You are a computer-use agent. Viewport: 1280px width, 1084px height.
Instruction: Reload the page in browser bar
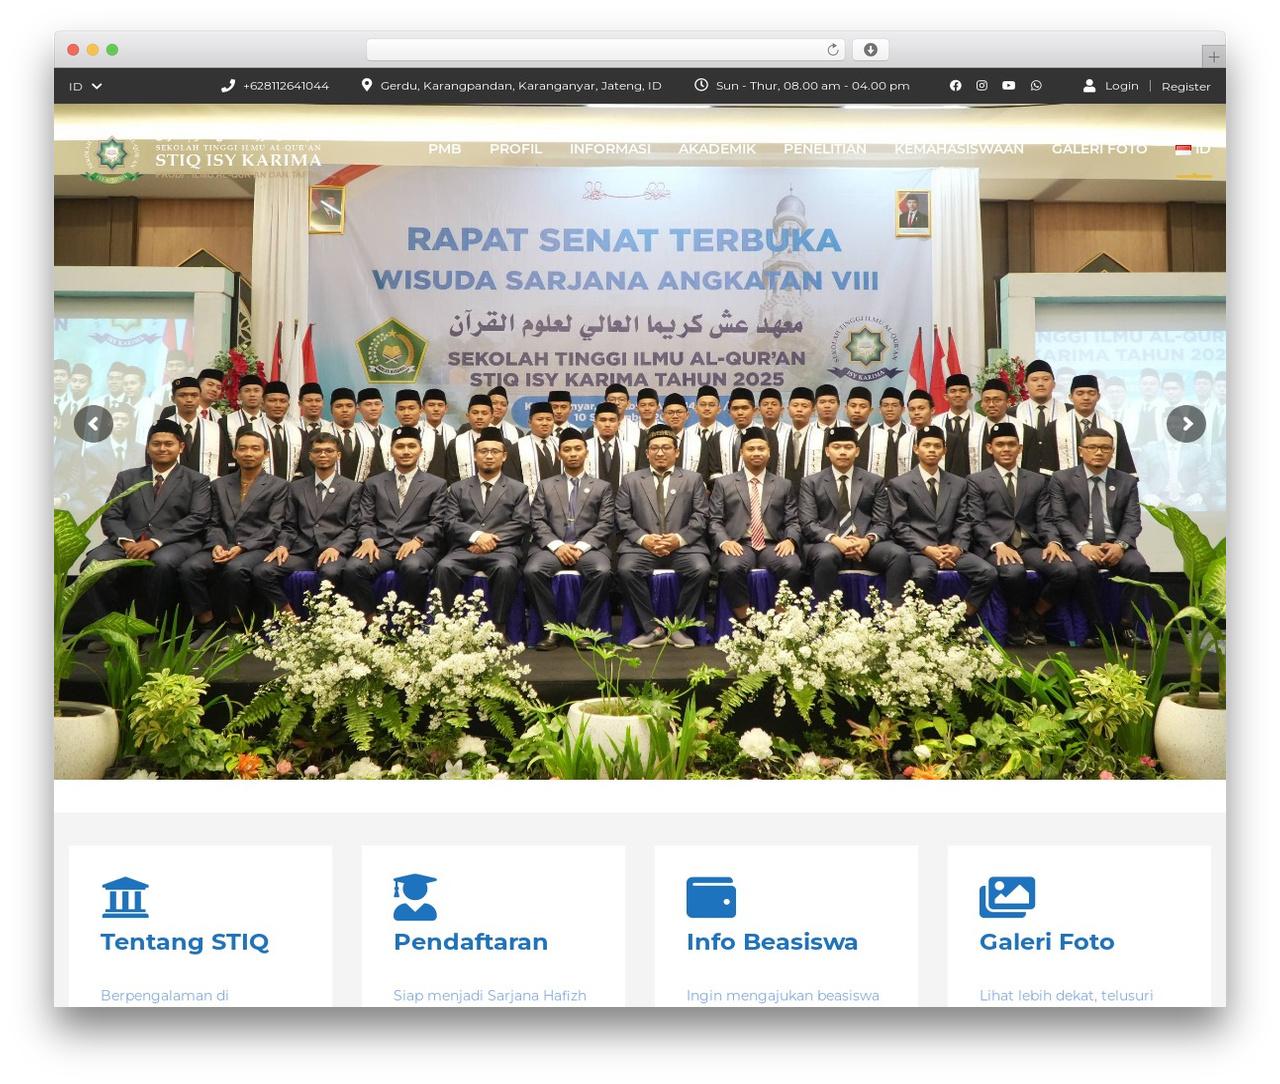(x=833, y=50)
